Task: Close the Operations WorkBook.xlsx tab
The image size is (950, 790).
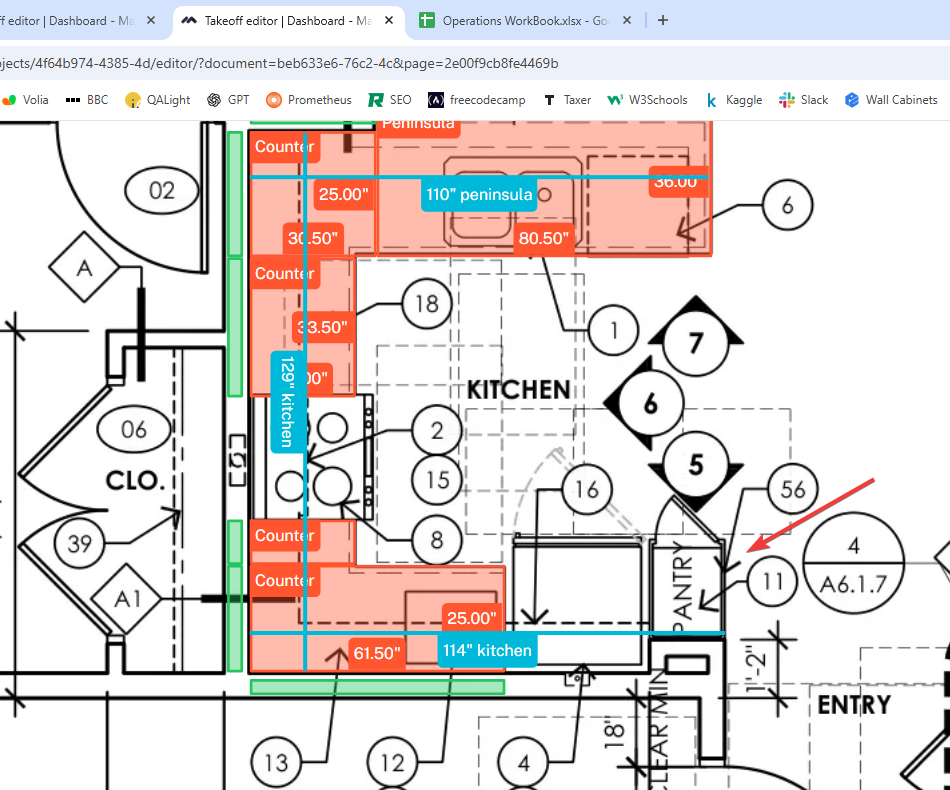Action: tap(627, 21)
